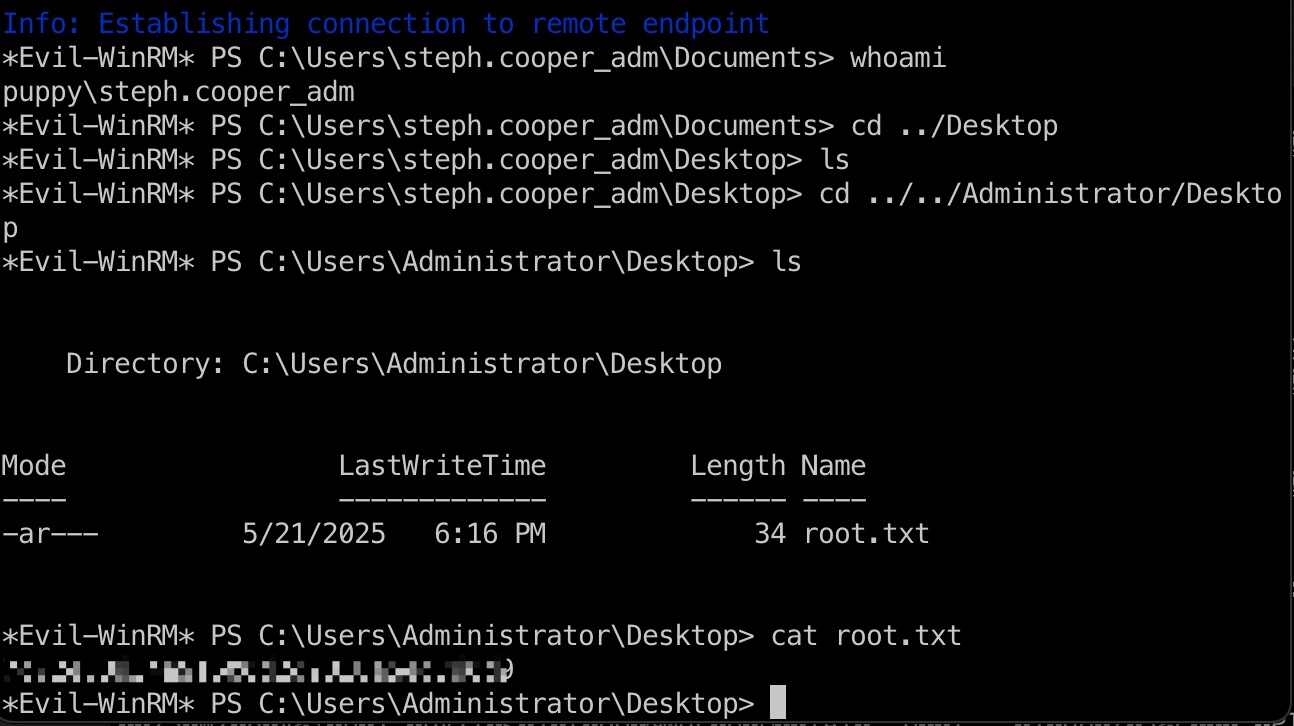Click the '34' length value
This screenshot has width=1294, height=726.
tap(770, 534)
